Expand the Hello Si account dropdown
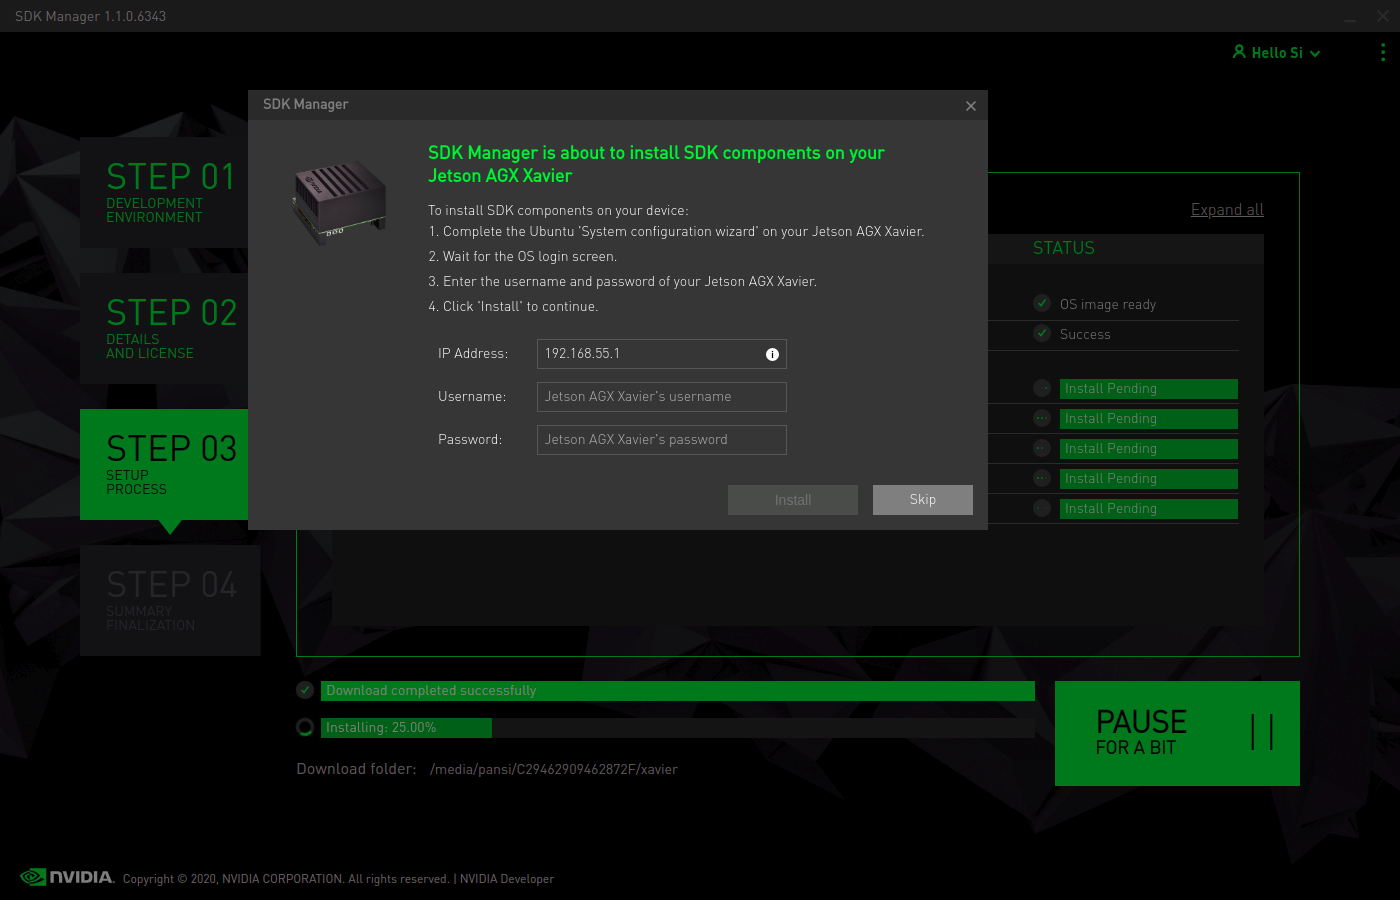Image resolution: width=1400 pixels, height=900 pixels. 1315,54
